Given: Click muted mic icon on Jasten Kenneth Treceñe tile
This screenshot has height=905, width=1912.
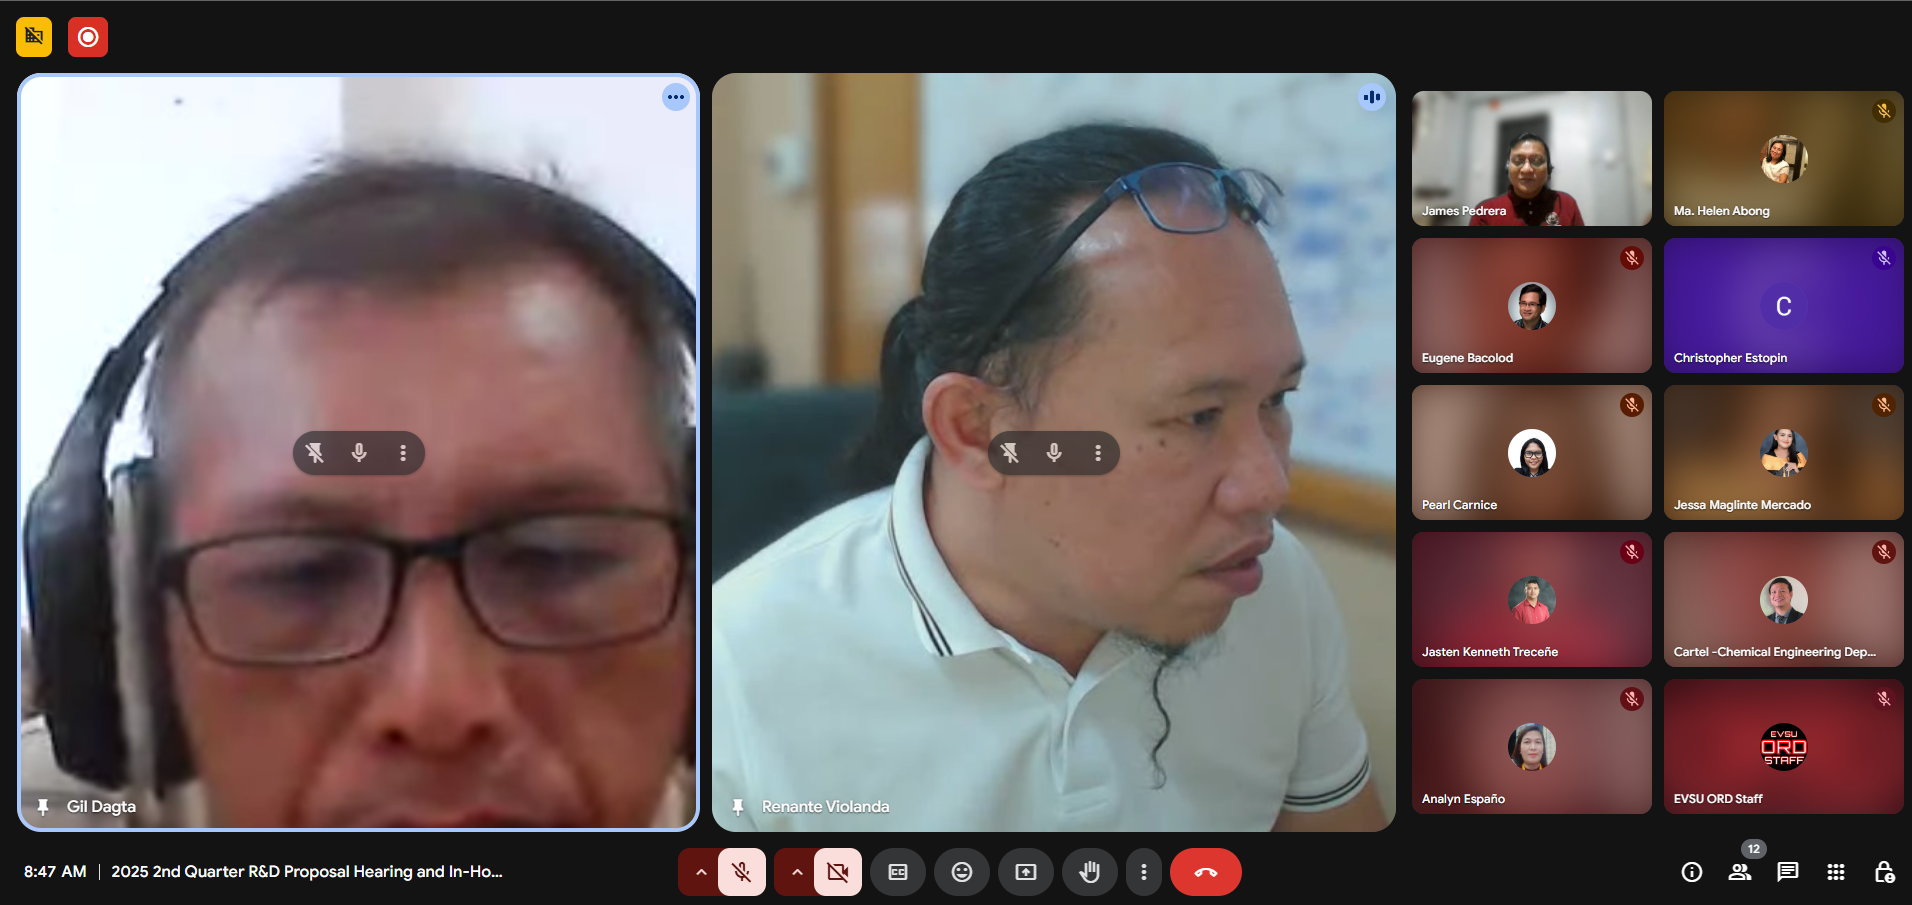Looking at the screenshot, I should 1632,552.
